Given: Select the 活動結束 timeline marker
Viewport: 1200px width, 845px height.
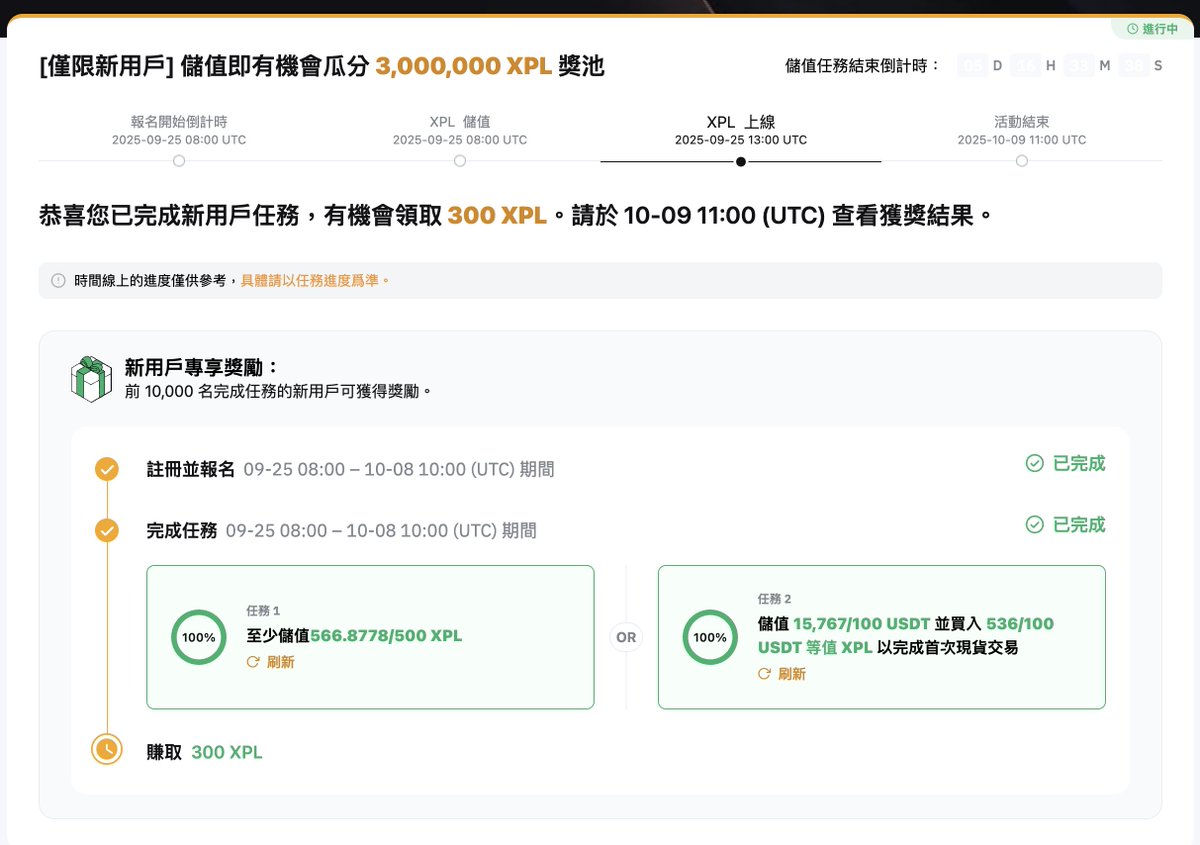Looking at the screenshot, I should pos(1021,161).
